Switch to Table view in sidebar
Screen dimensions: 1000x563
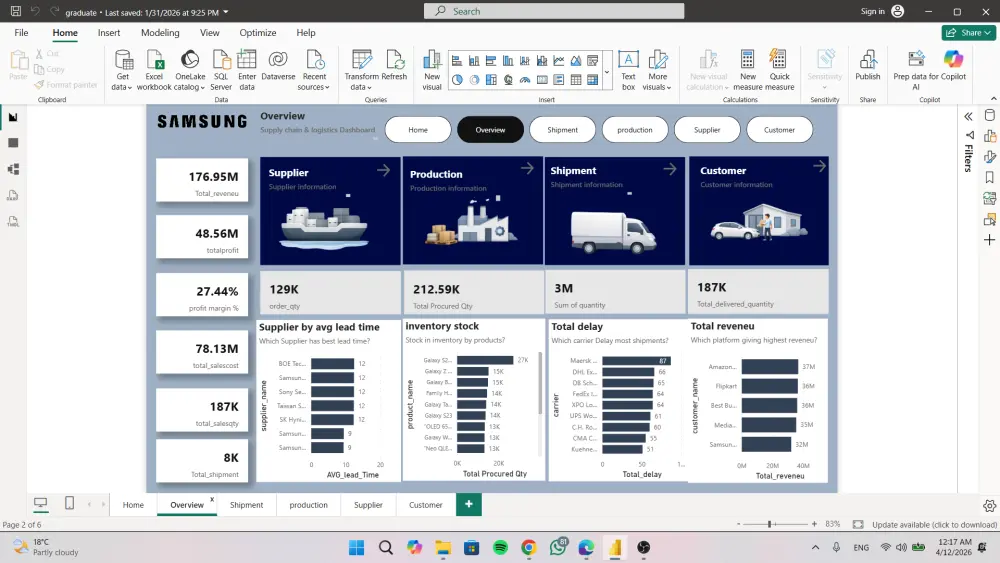pos(13,143)
